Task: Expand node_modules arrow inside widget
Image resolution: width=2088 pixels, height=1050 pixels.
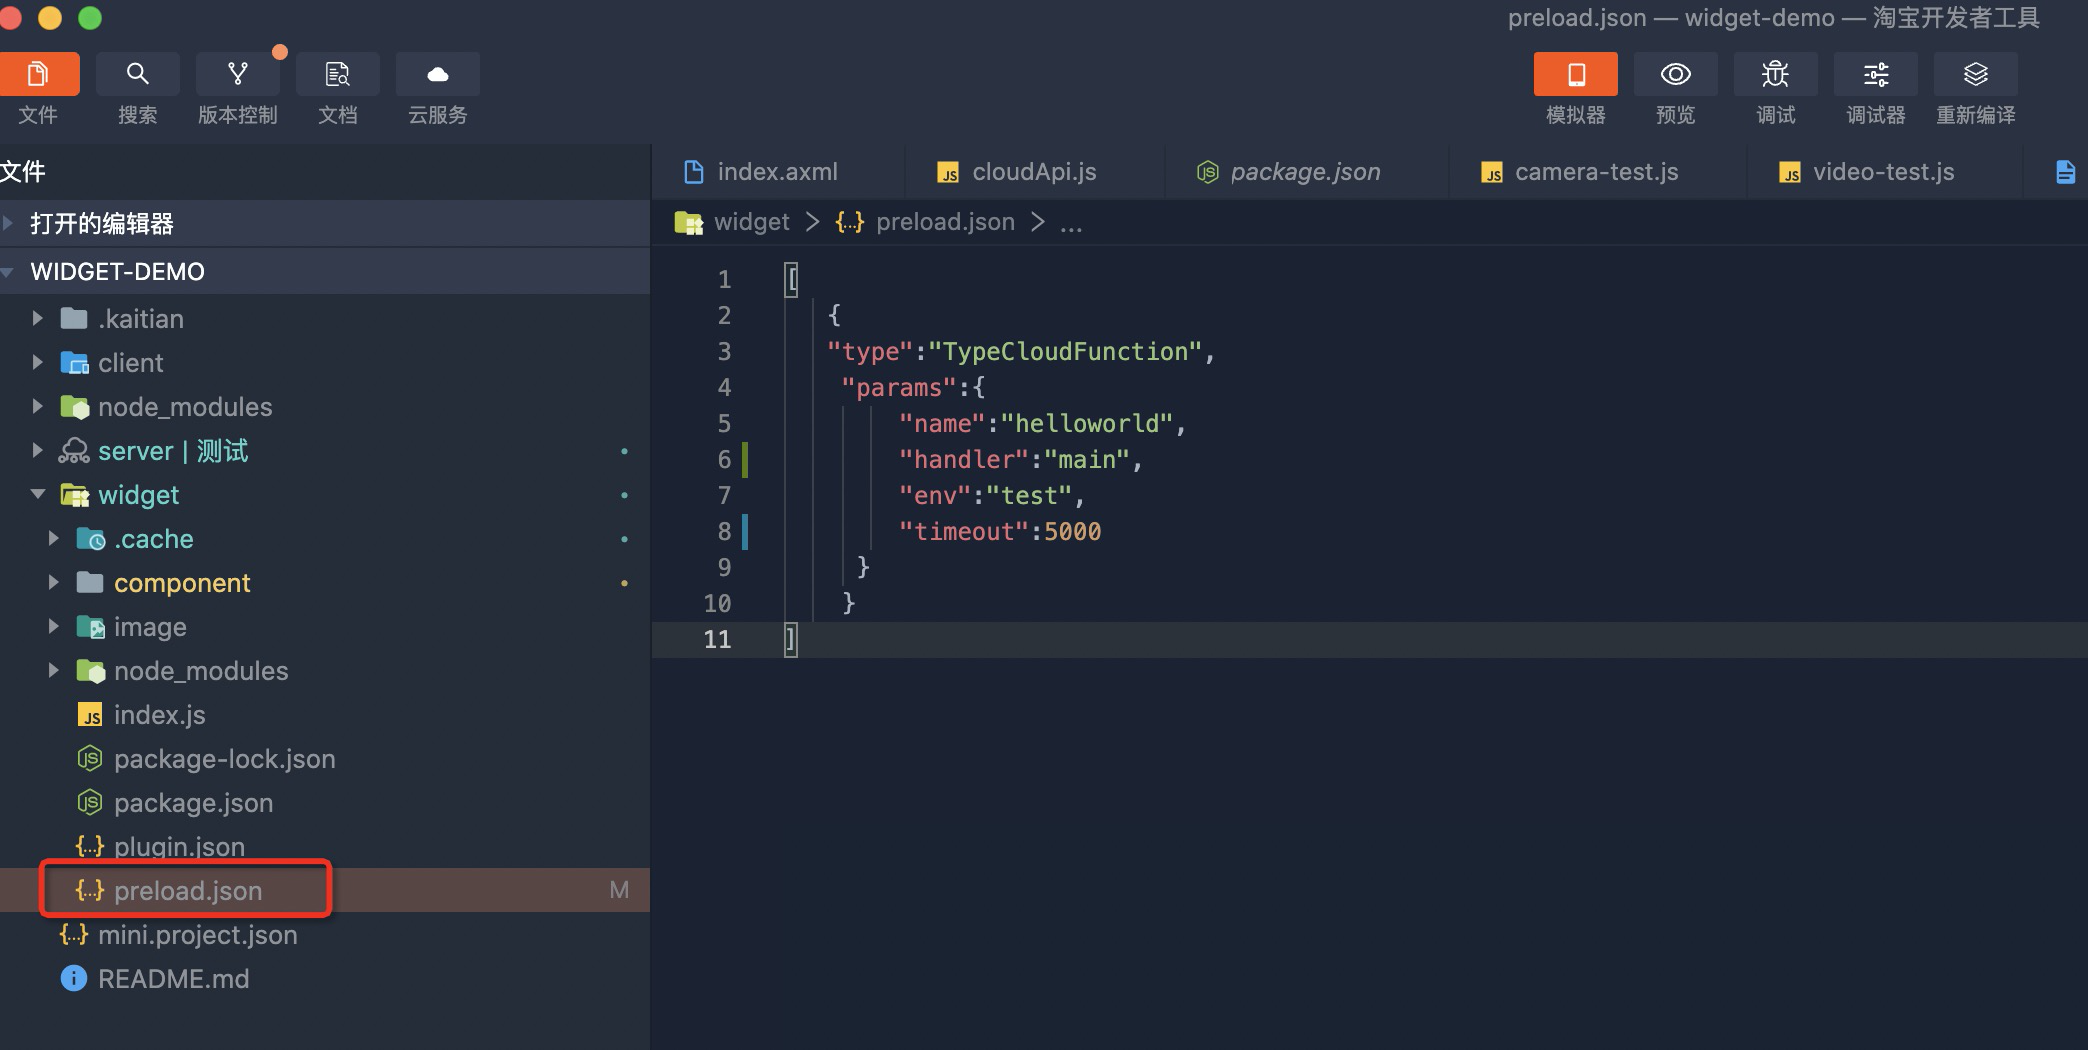Action: coord(53,670)
